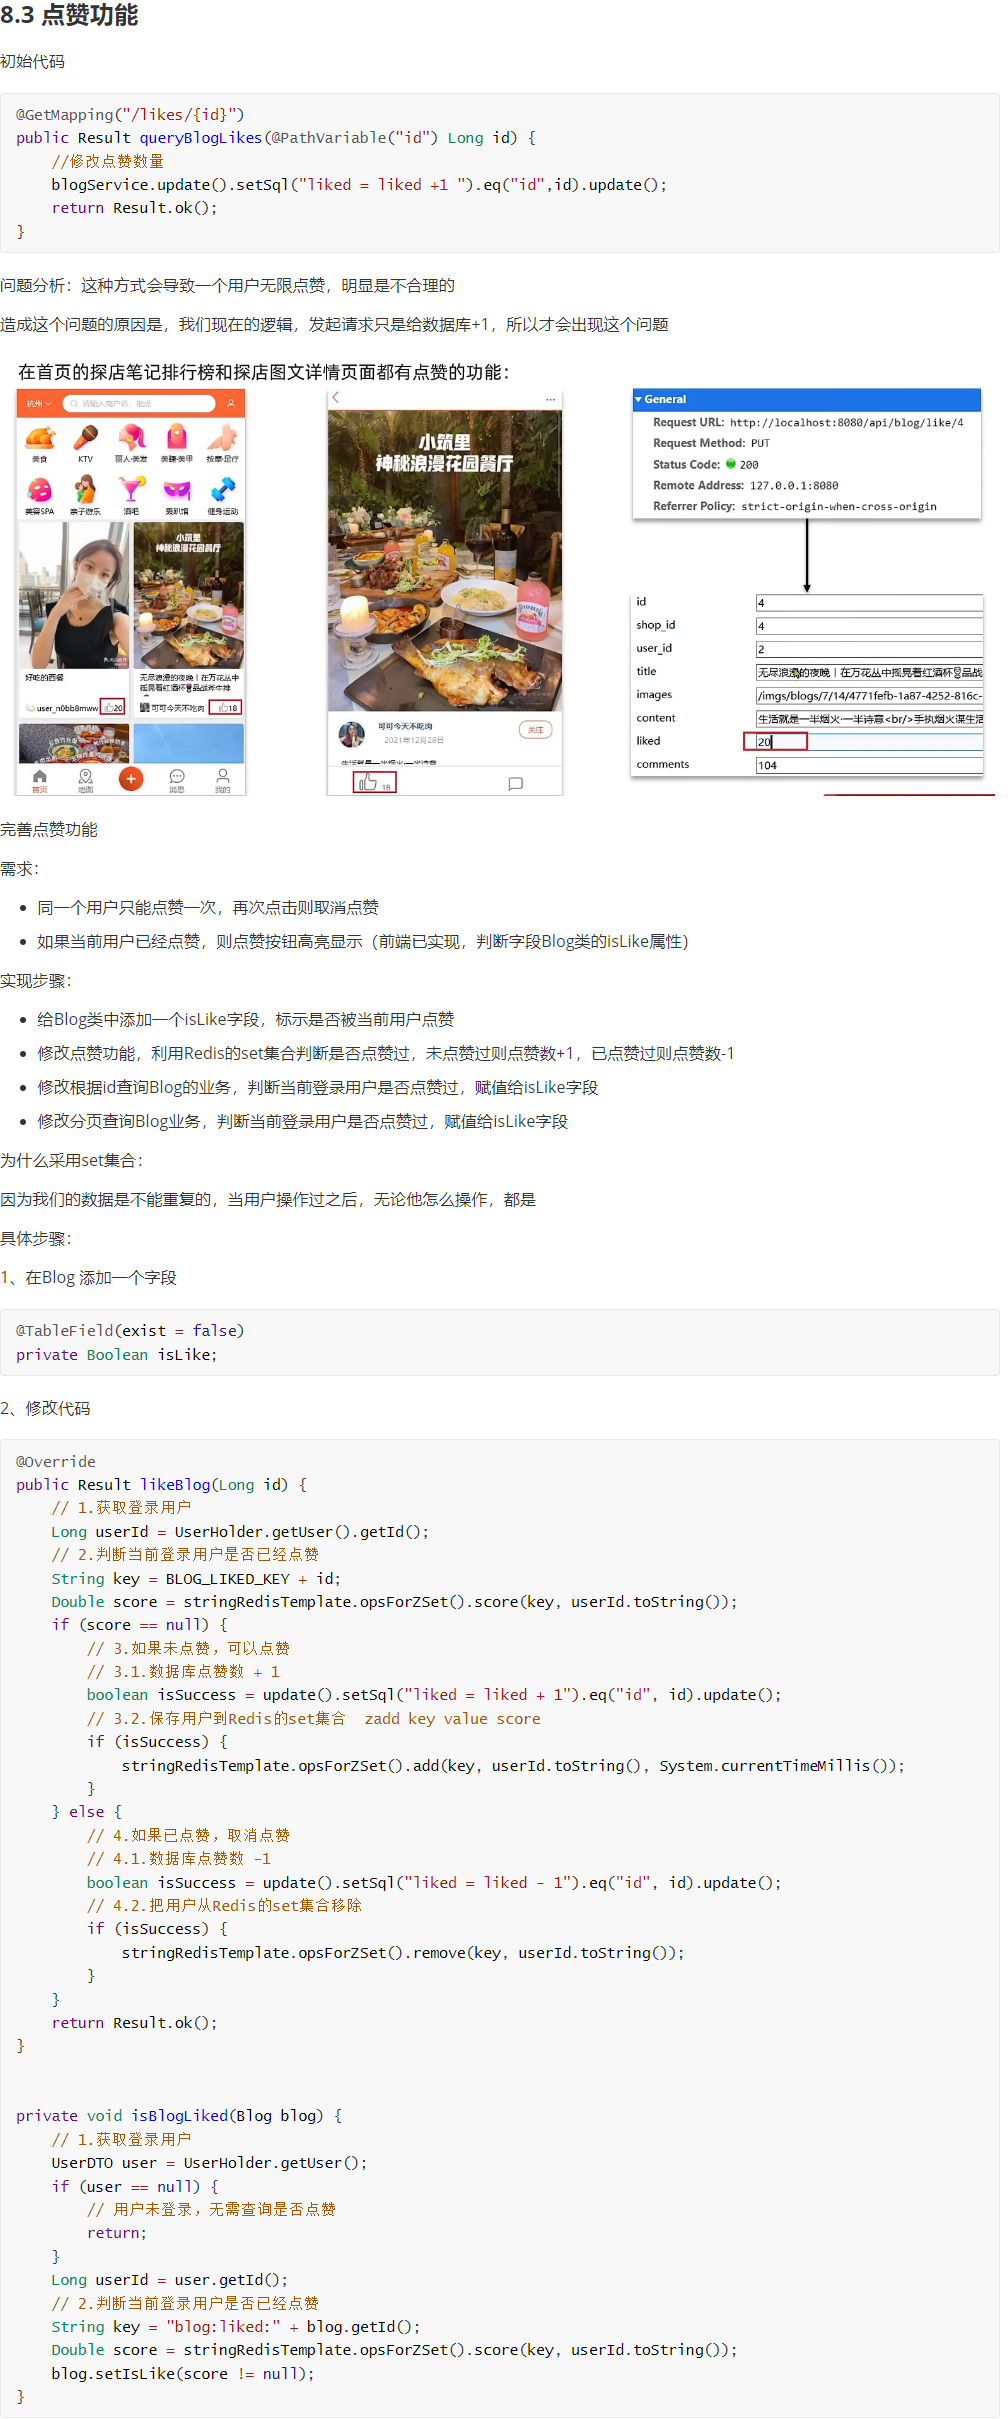Open the comment bubble icon in detail page

515,784
